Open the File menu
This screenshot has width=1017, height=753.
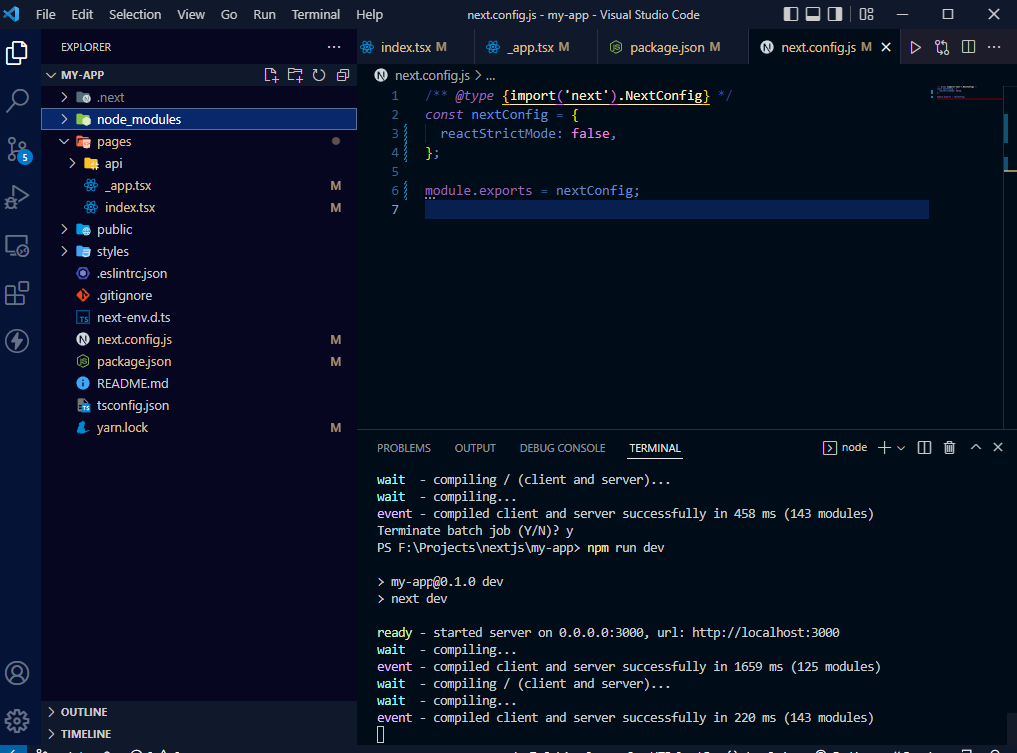click(45, 14)
